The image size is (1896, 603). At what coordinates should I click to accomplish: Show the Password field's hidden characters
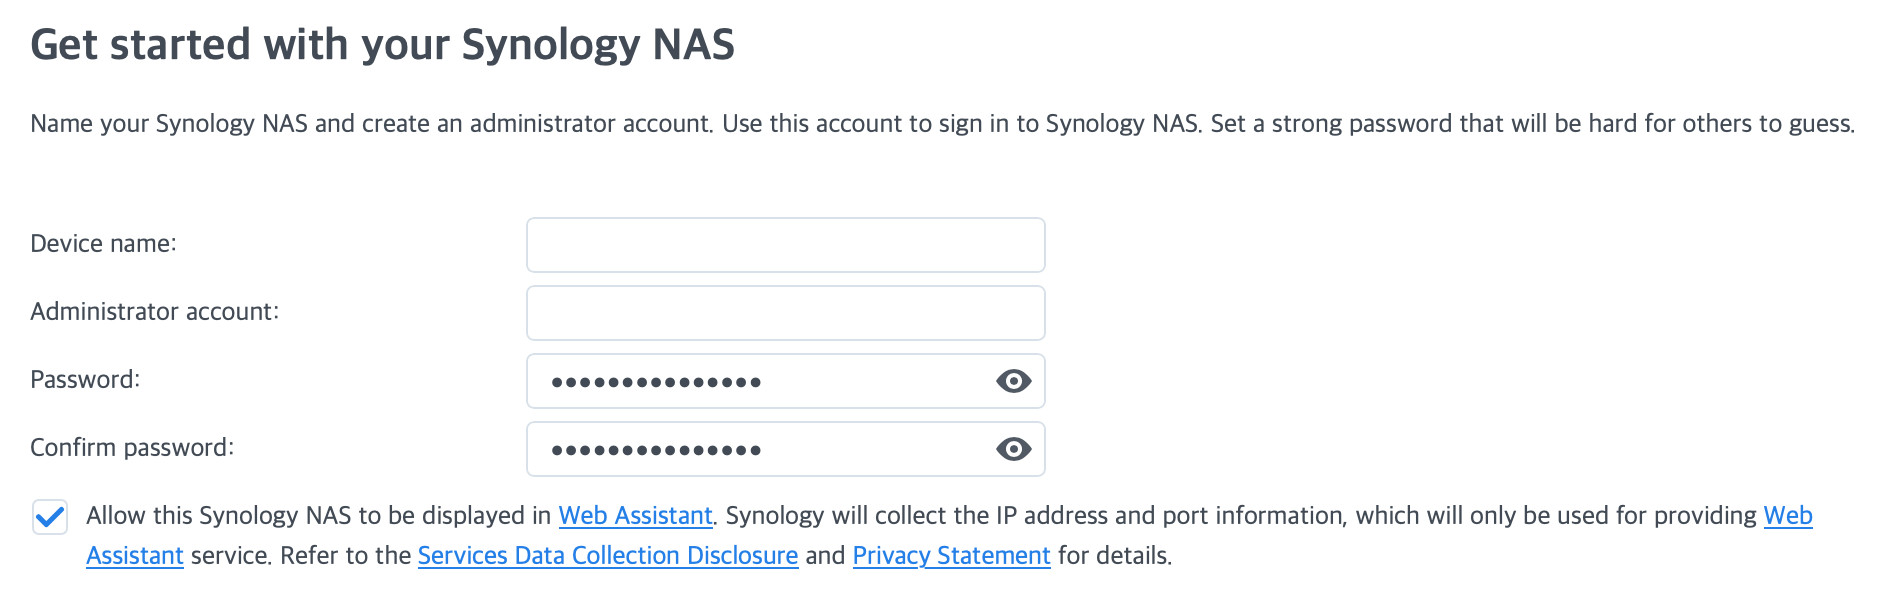(x=1013, y=381)
